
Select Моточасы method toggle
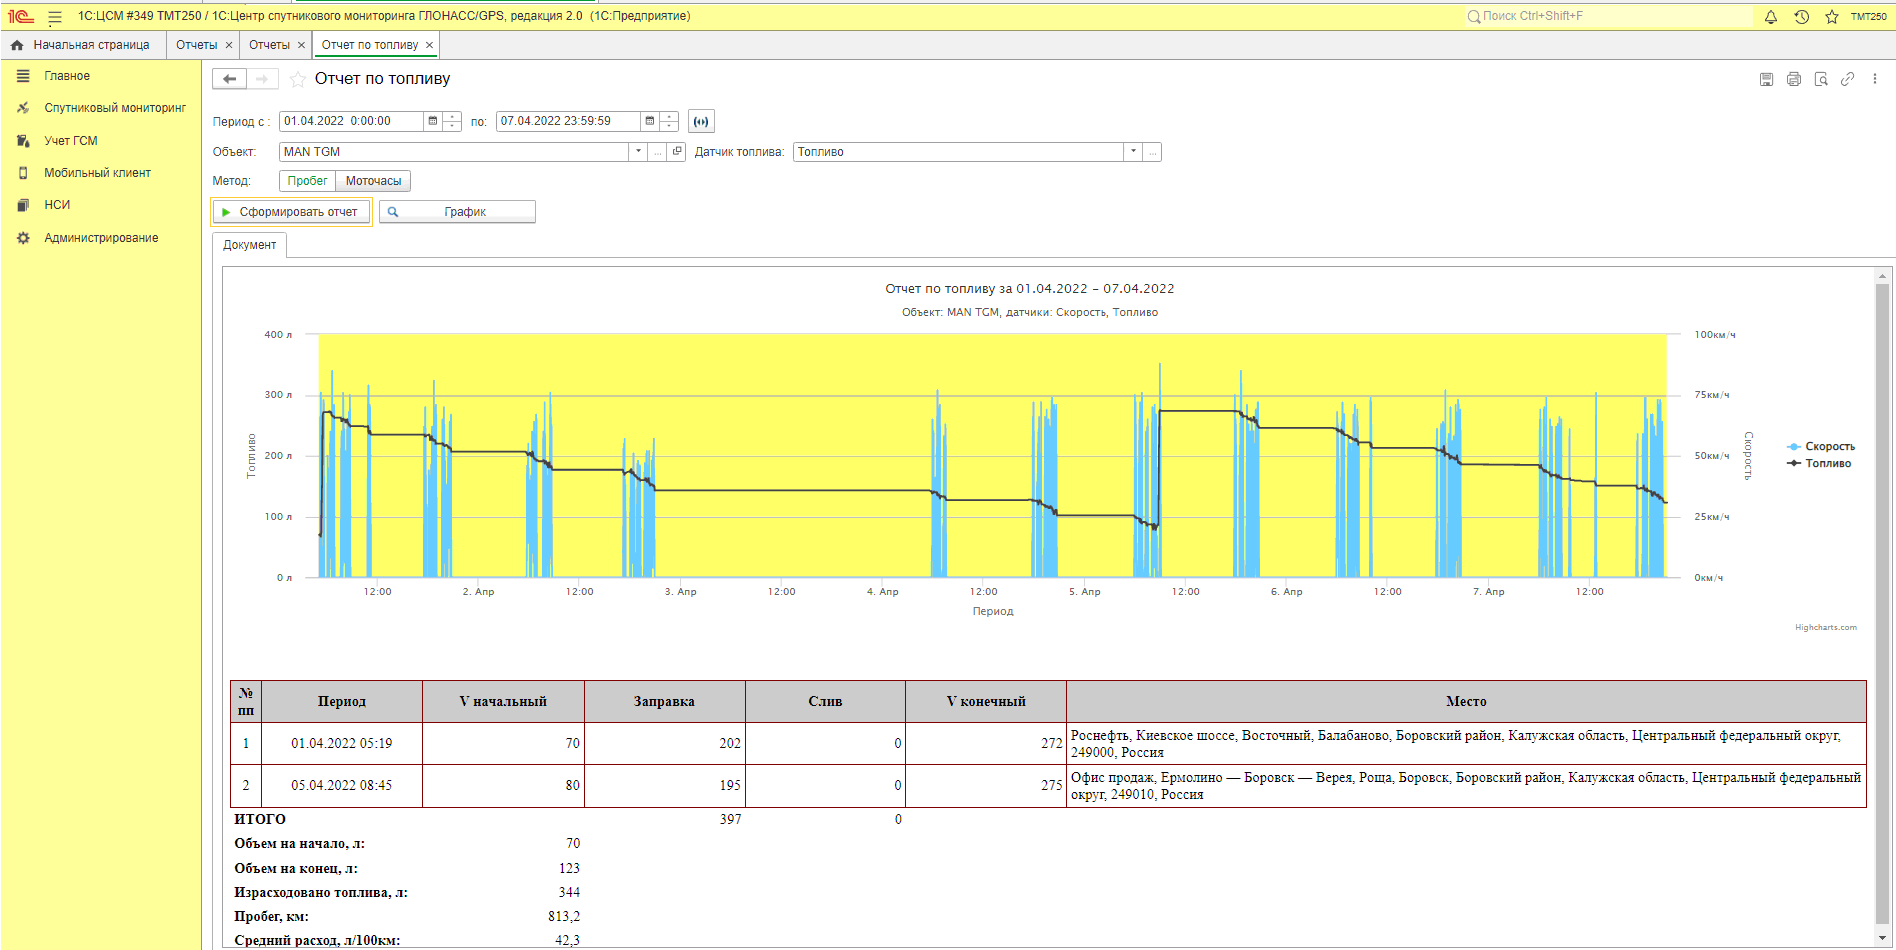(373, 181)
